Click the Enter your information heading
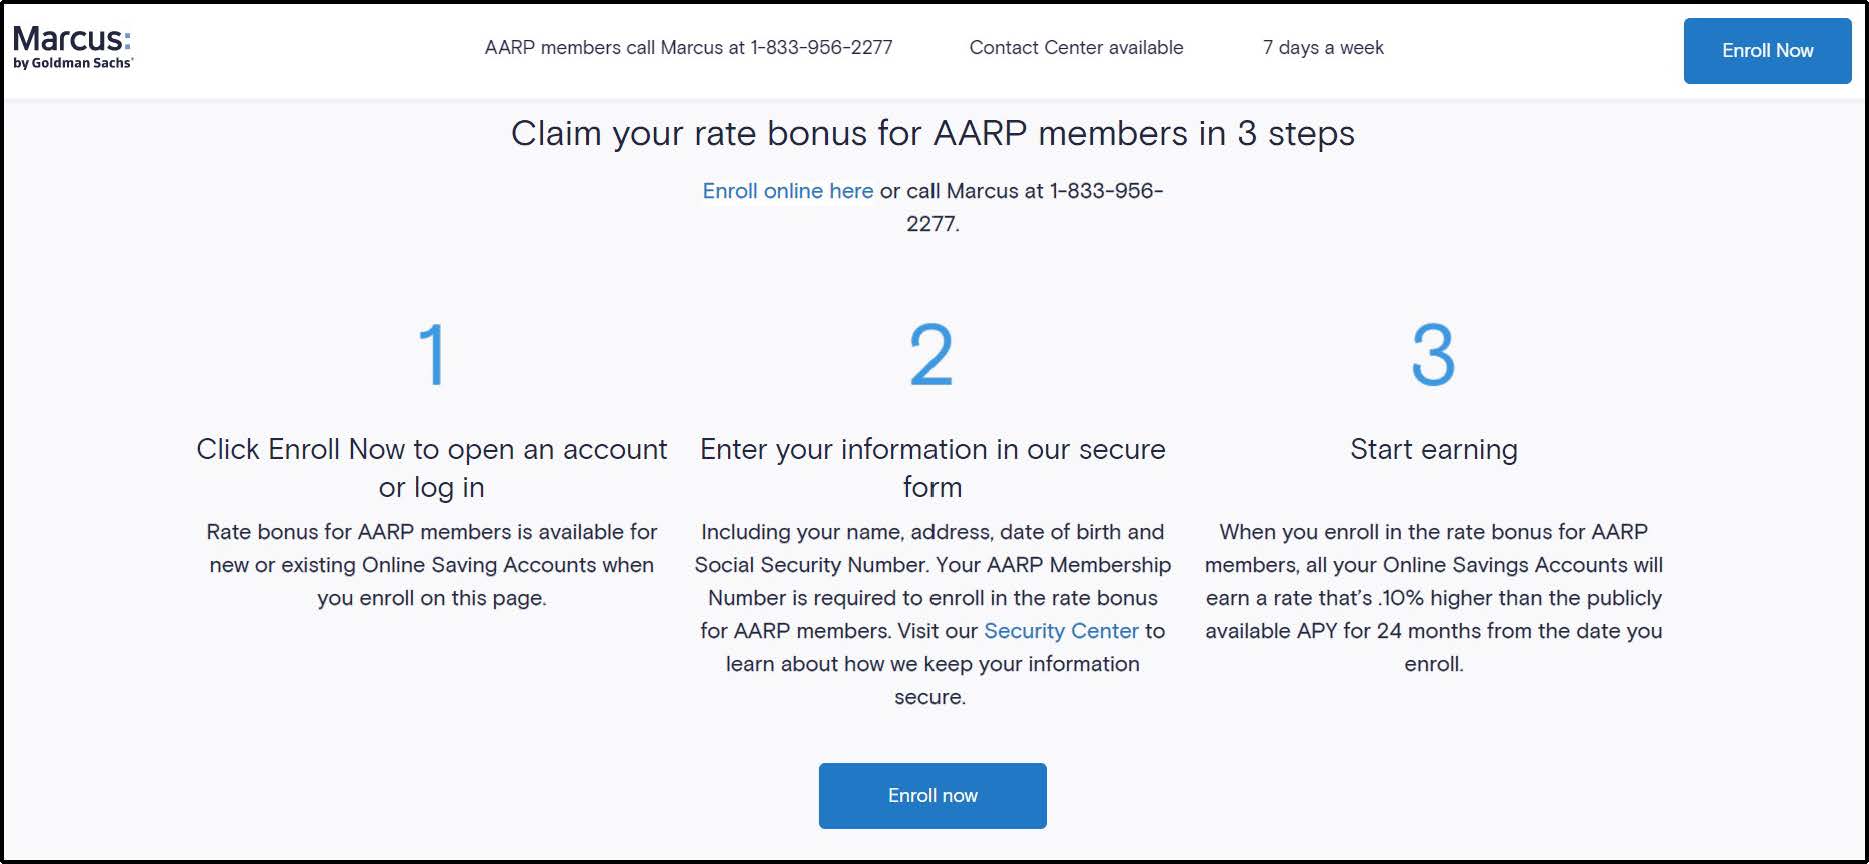The height and width of the screenshot is (864, 1869). coord(932,468)
